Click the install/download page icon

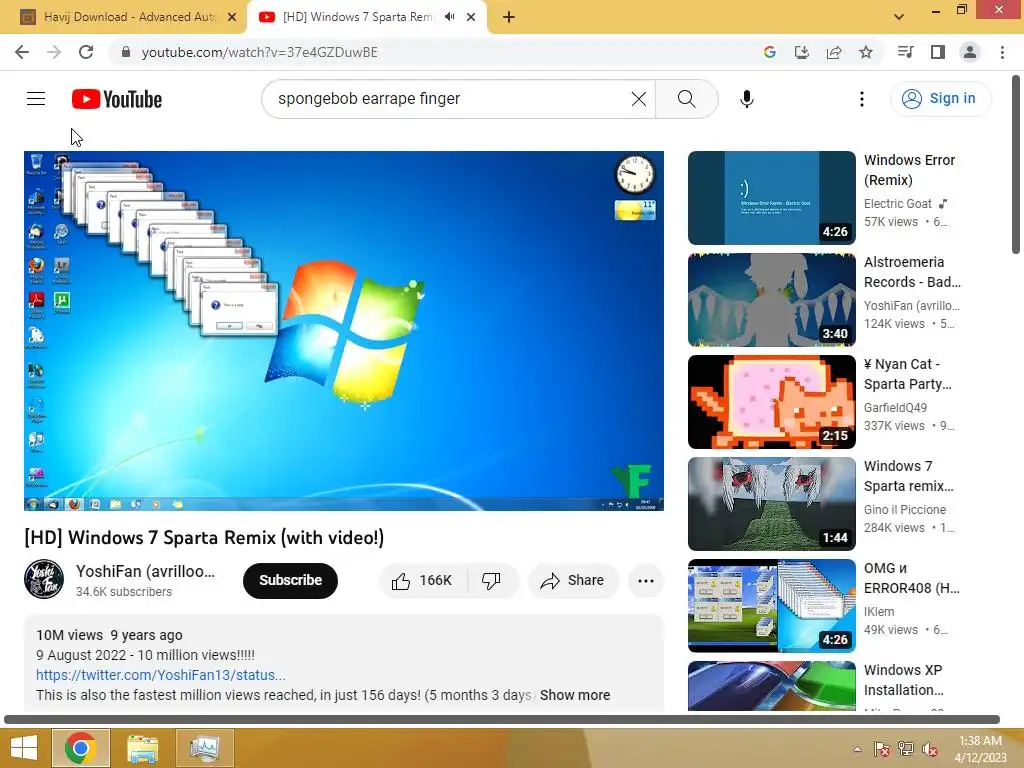coord(801,52)
